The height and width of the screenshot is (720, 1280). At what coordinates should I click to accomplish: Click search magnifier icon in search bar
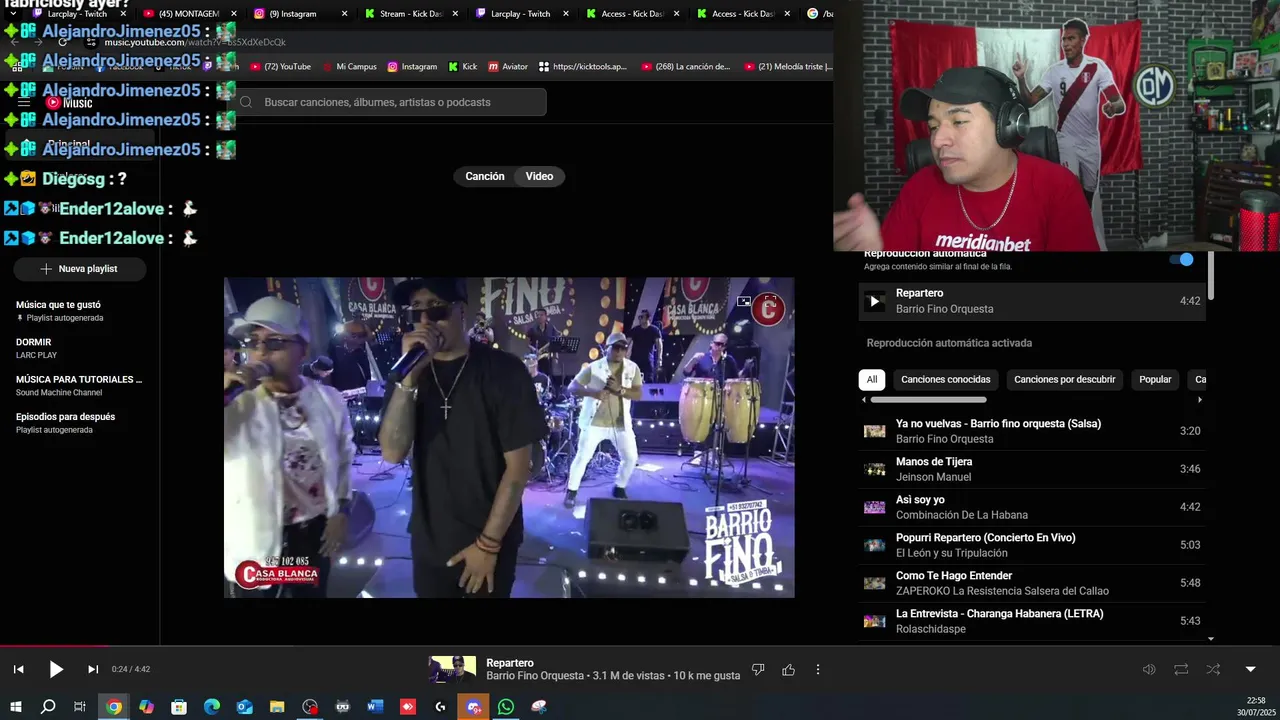[x=246, y=102]
